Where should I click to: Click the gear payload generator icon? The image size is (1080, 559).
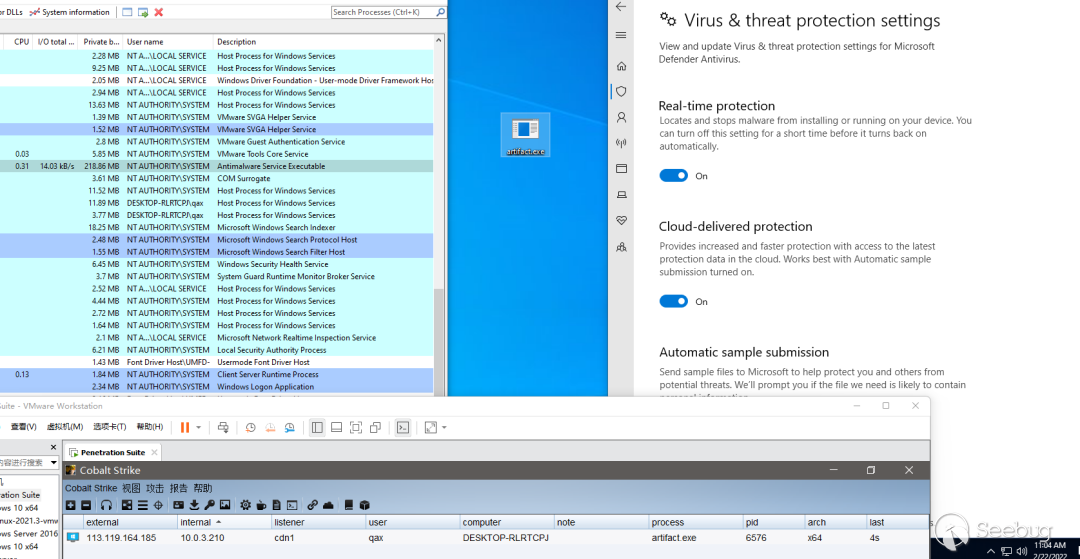click(245, 505)
